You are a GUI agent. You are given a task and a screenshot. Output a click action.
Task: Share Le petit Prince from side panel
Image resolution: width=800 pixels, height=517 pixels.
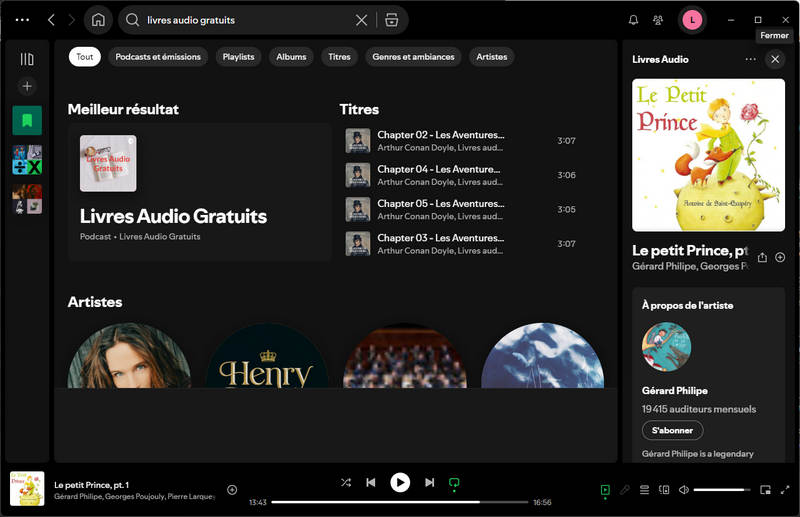pyautogui.click(x=762, y=257)
